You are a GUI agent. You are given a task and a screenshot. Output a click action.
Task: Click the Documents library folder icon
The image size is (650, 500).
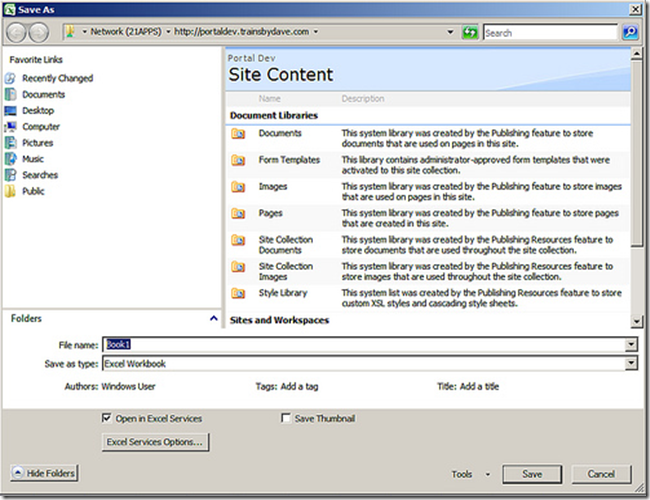[x=238, y=133]
